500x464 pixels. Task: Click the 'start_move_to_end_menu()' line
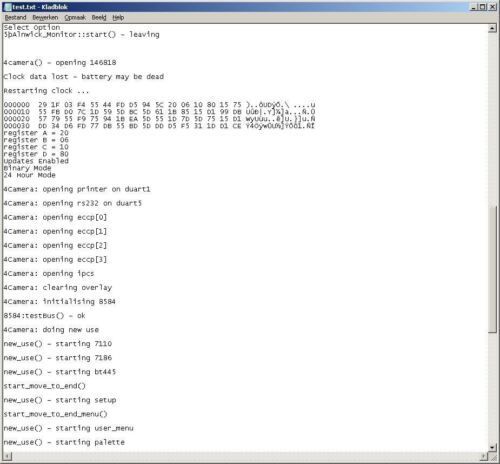(x=55, y=414)
